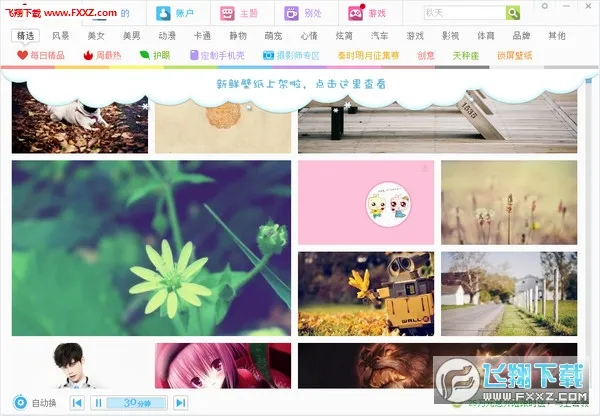Select the 其他 category tab
Image resolution: width=600 pixels, height=416 pixels.
point(557,36)
